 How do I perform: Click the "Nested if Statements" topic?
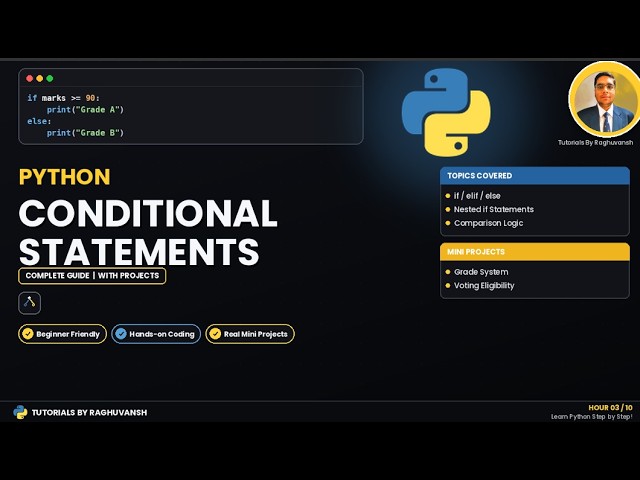493,209
